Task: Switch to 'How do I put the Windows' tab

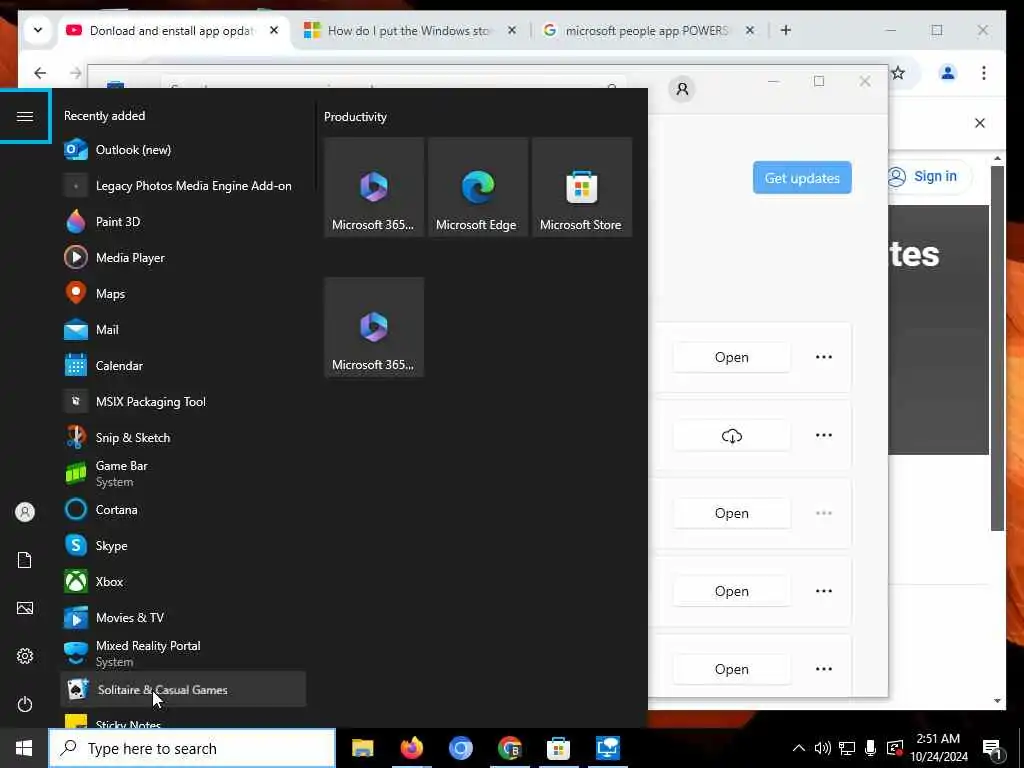Action: pyautogui.click(x=408, y=31)
